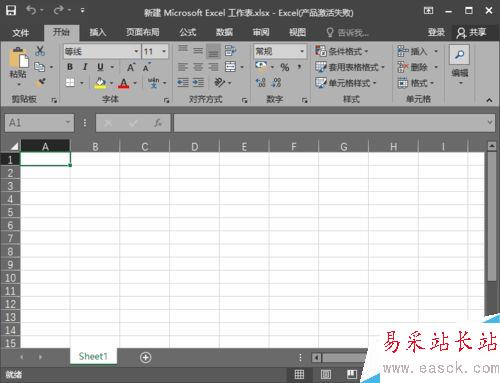Select the Format Painter brush

40,82
